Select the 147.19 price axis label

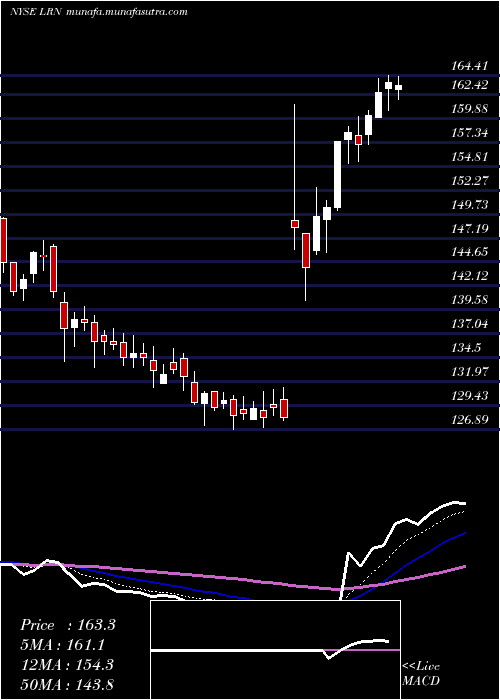470,229
